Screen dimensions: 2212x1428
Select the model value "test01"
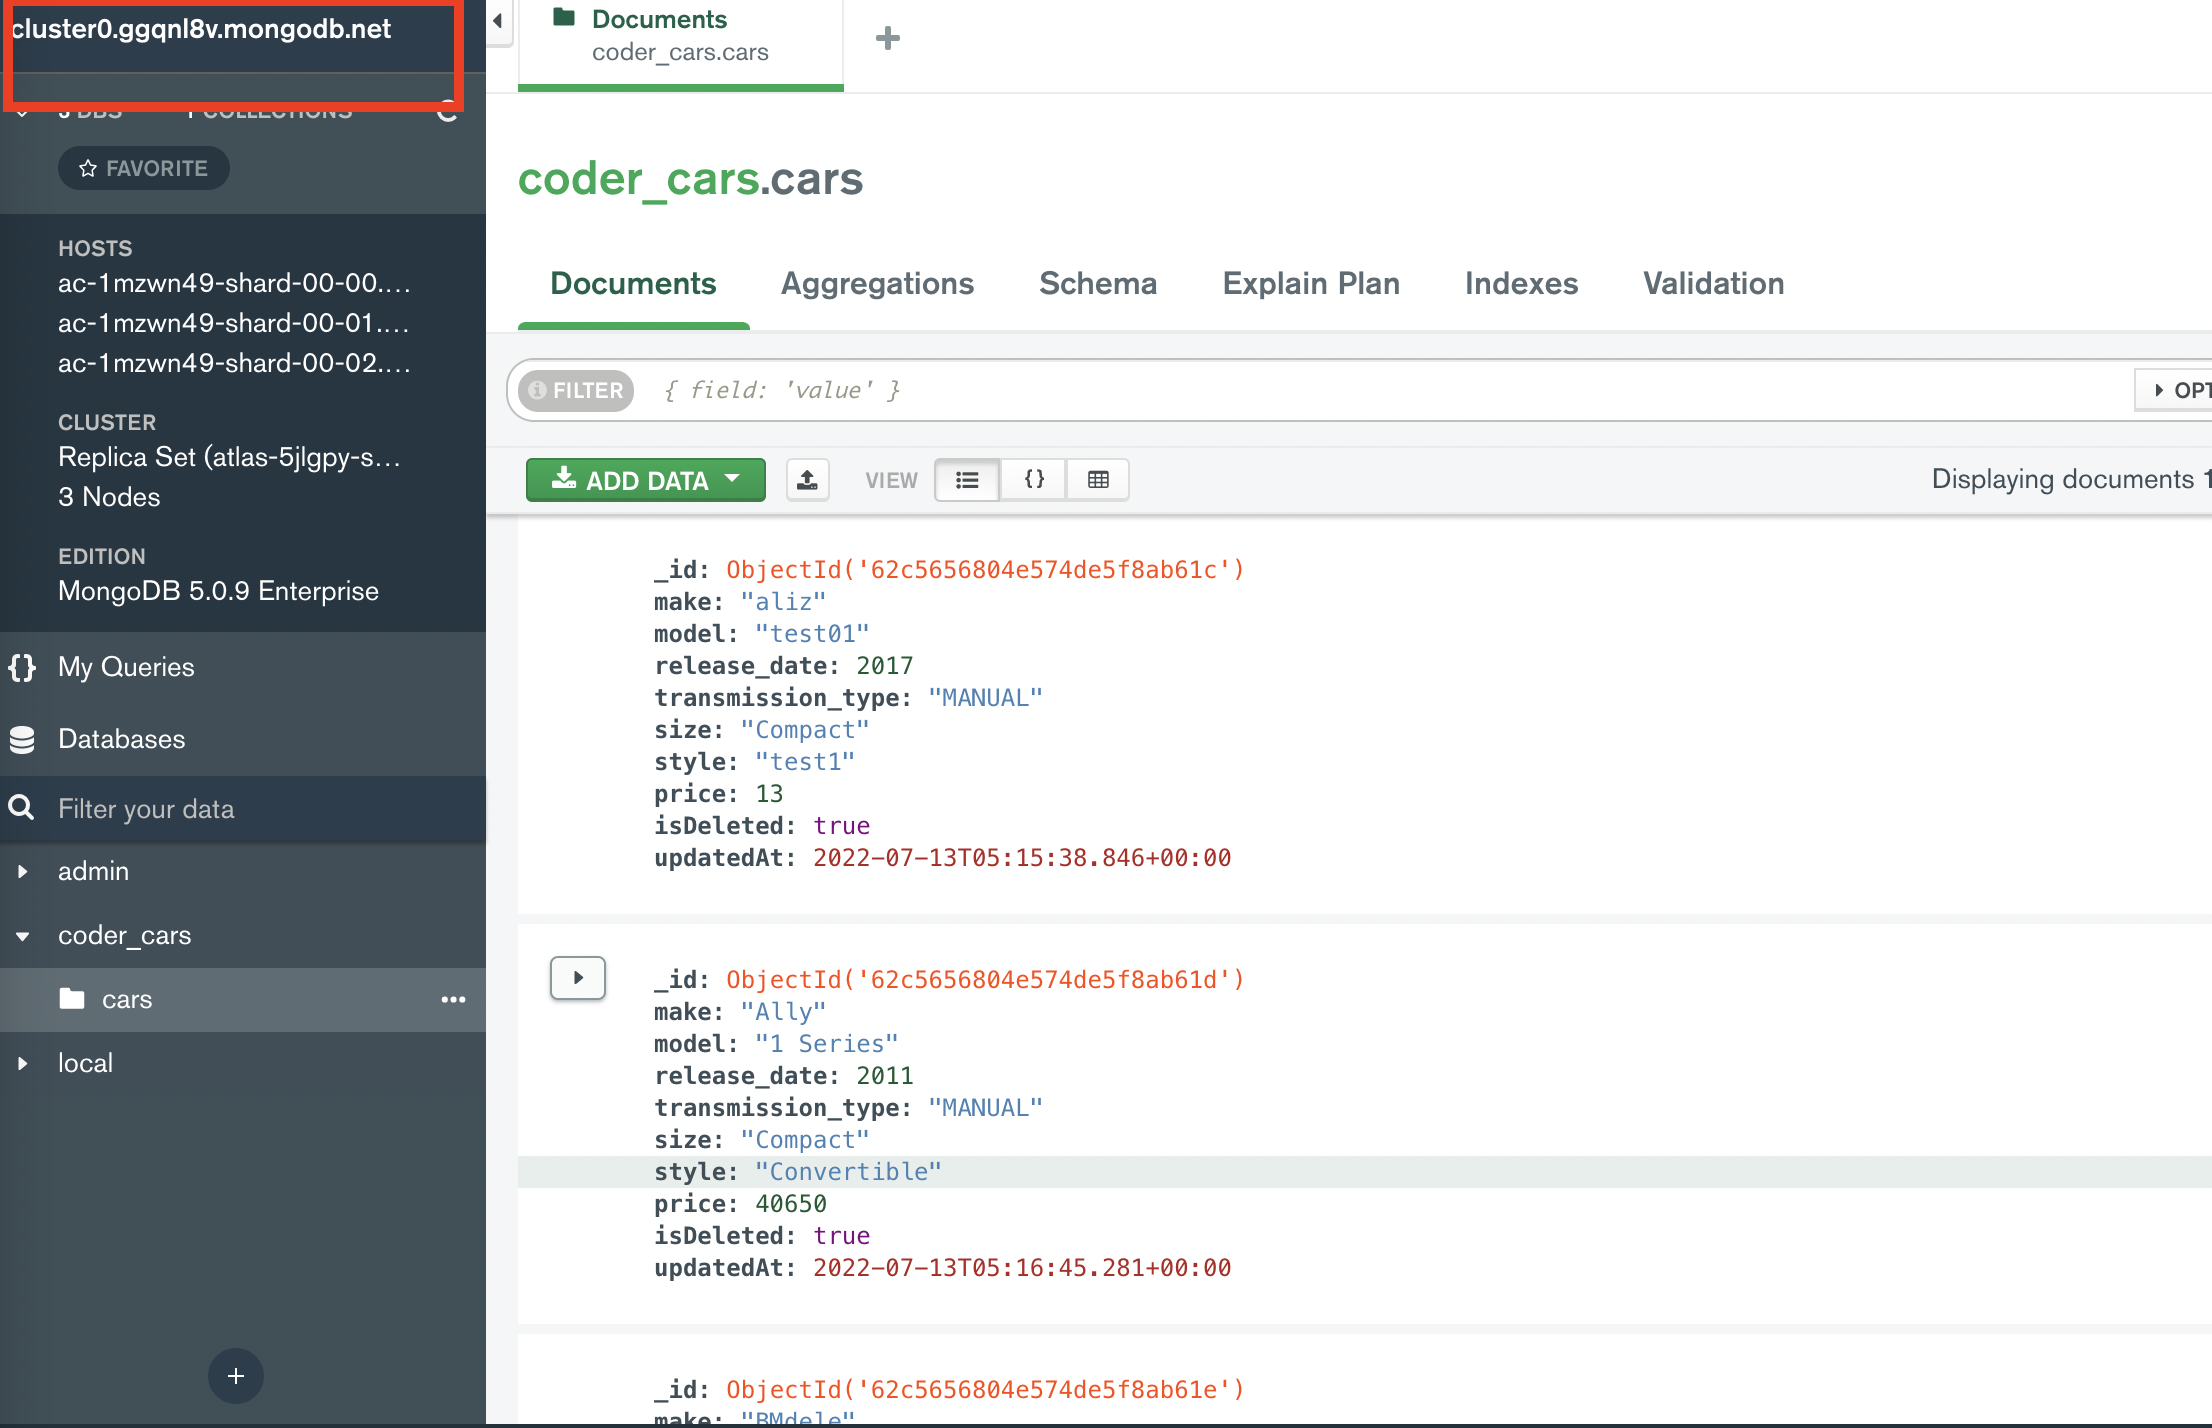[812, 634]
